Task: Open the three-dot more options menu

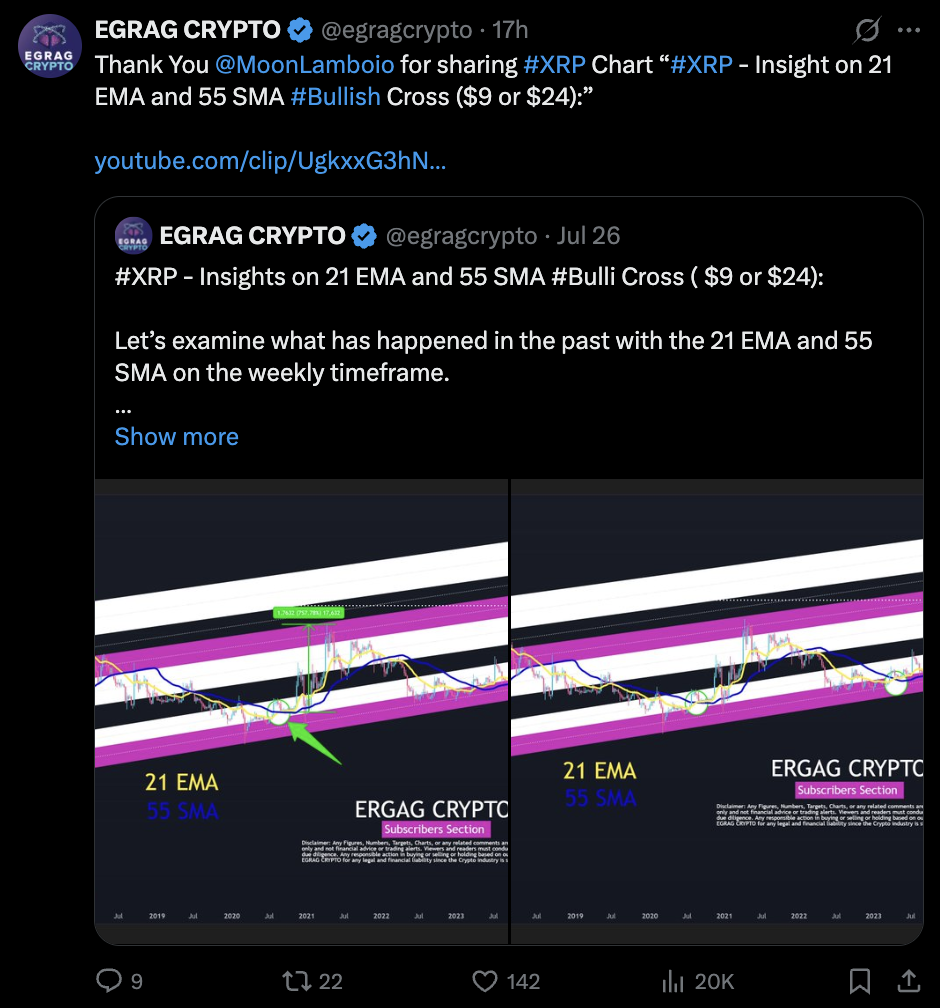Action: coord(908,30)
